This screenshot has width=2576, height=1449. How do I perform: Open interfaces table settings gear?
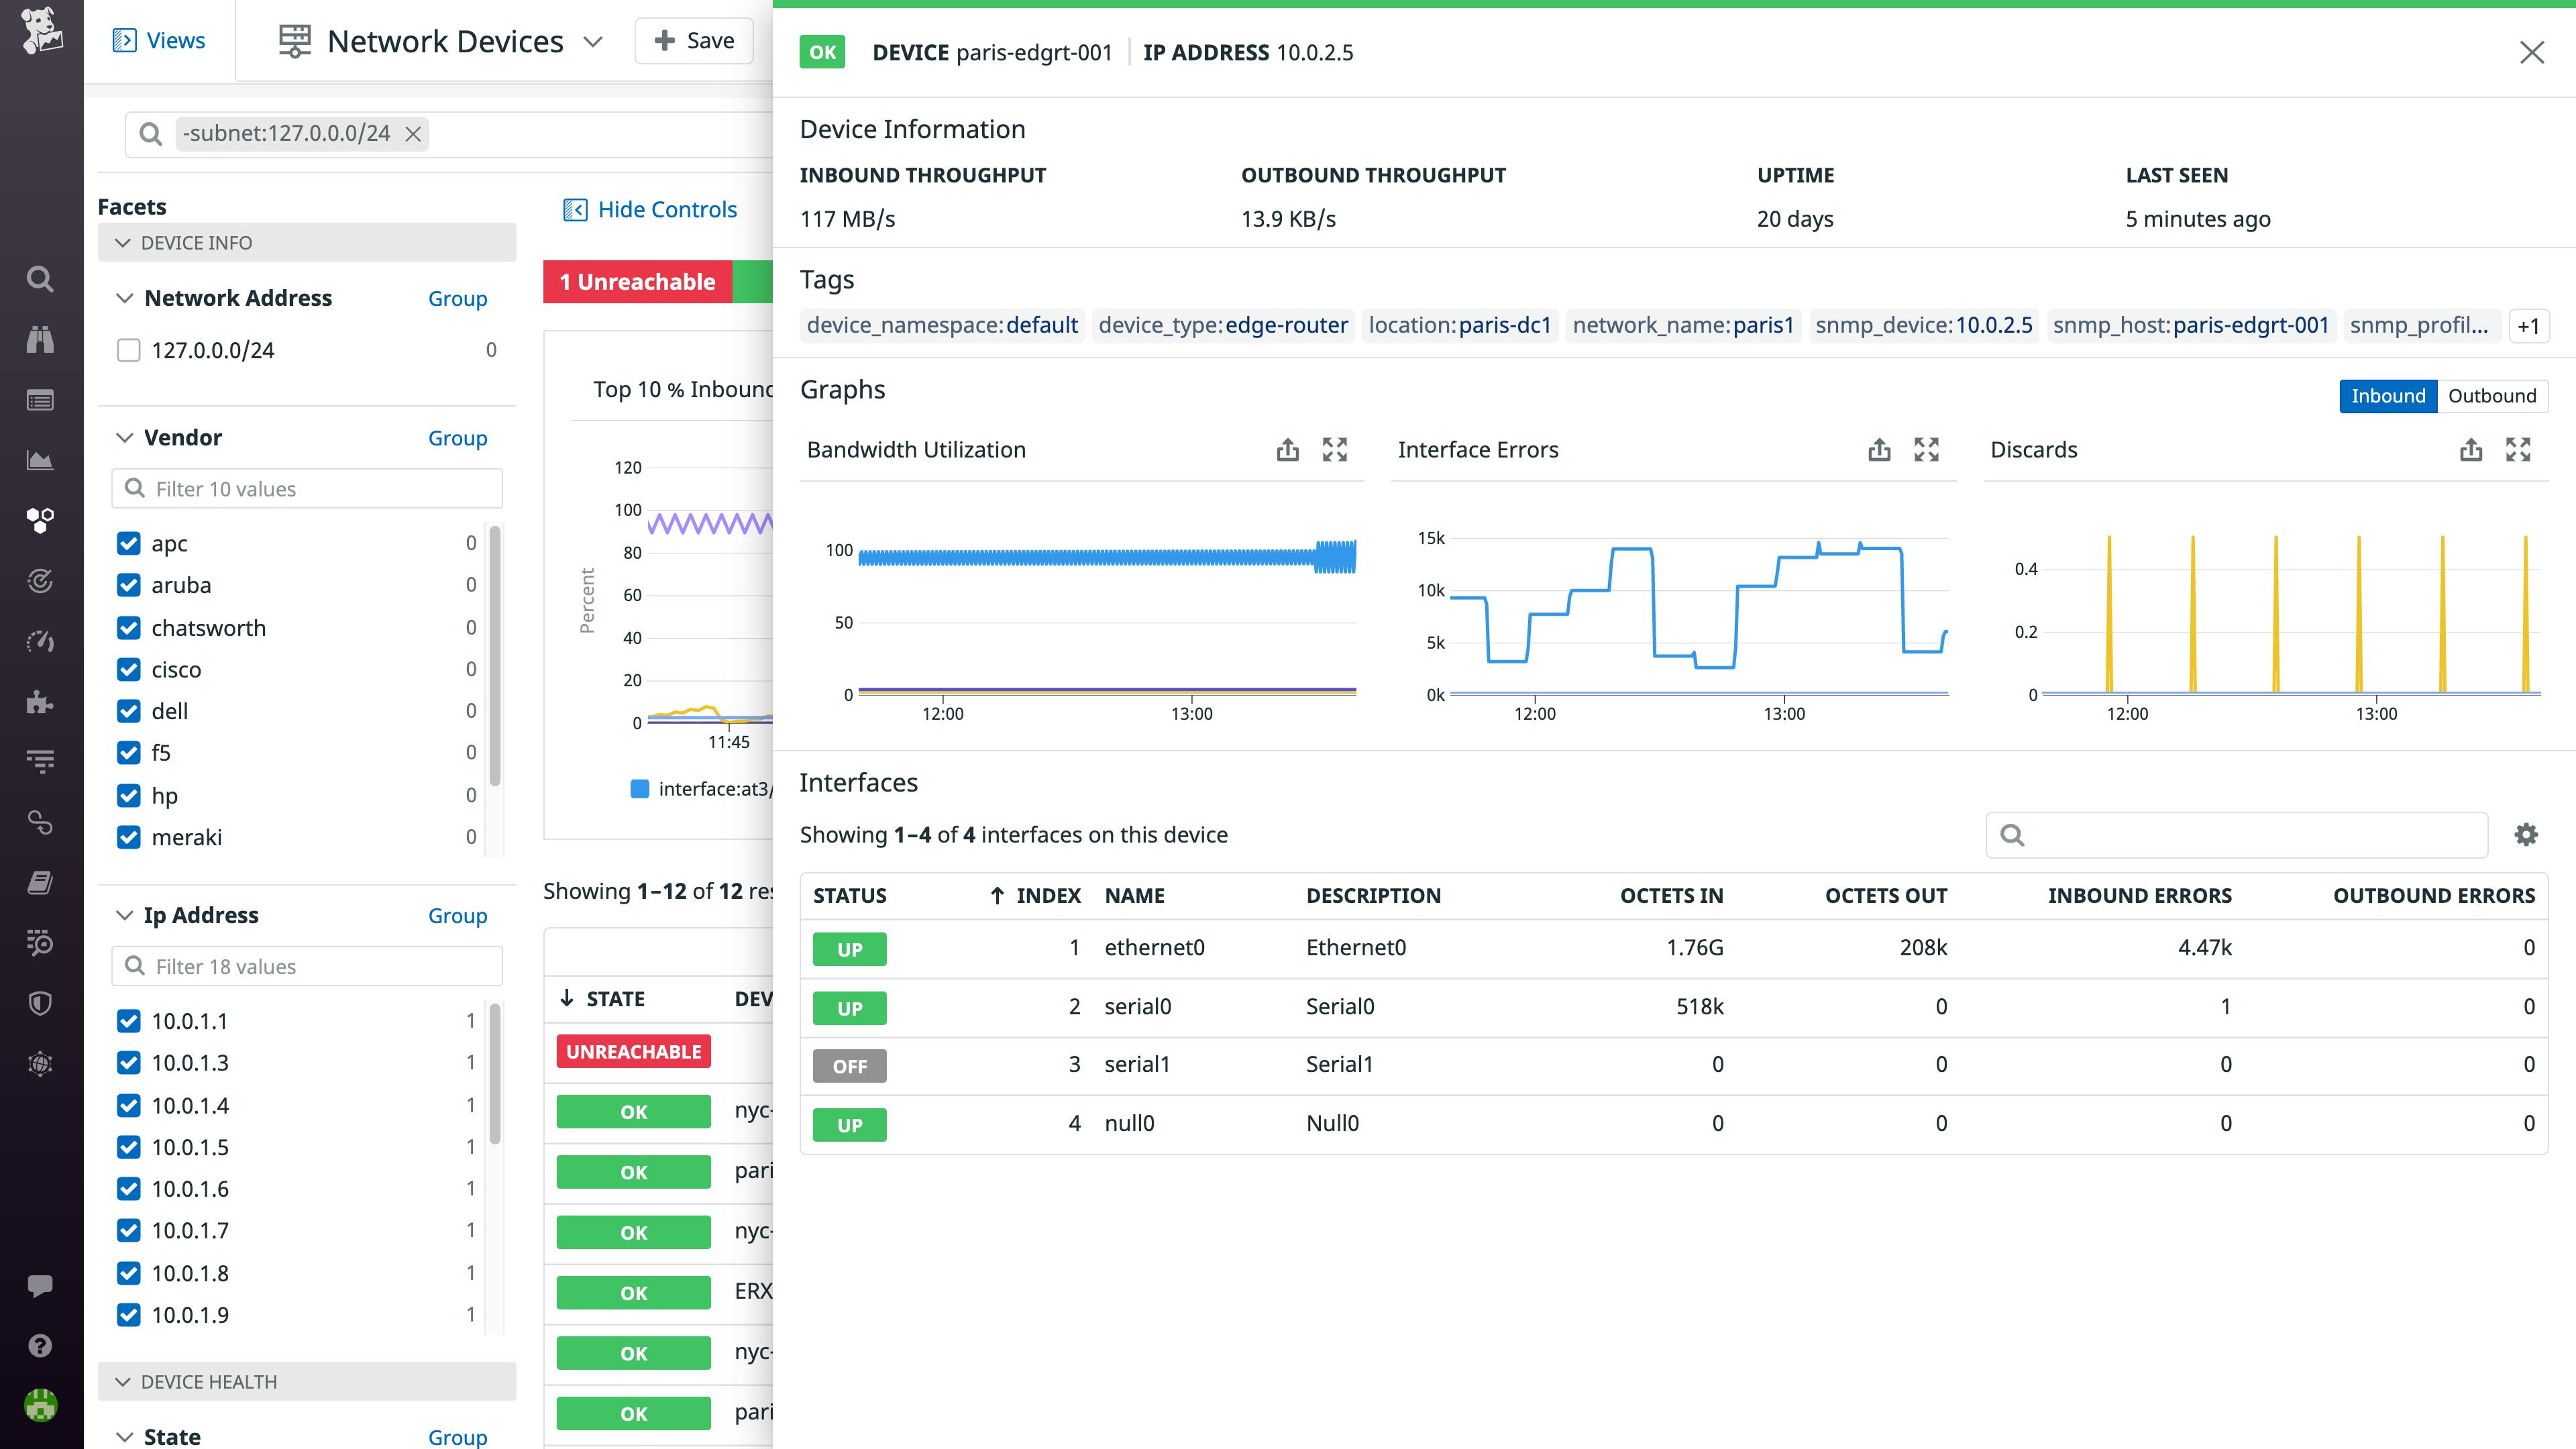2526,835
